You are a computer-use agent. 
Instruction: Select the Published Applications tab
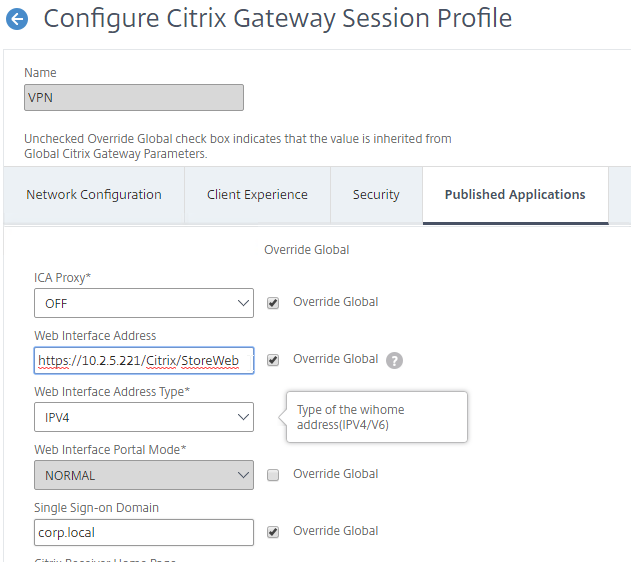(x=515, y=195)
